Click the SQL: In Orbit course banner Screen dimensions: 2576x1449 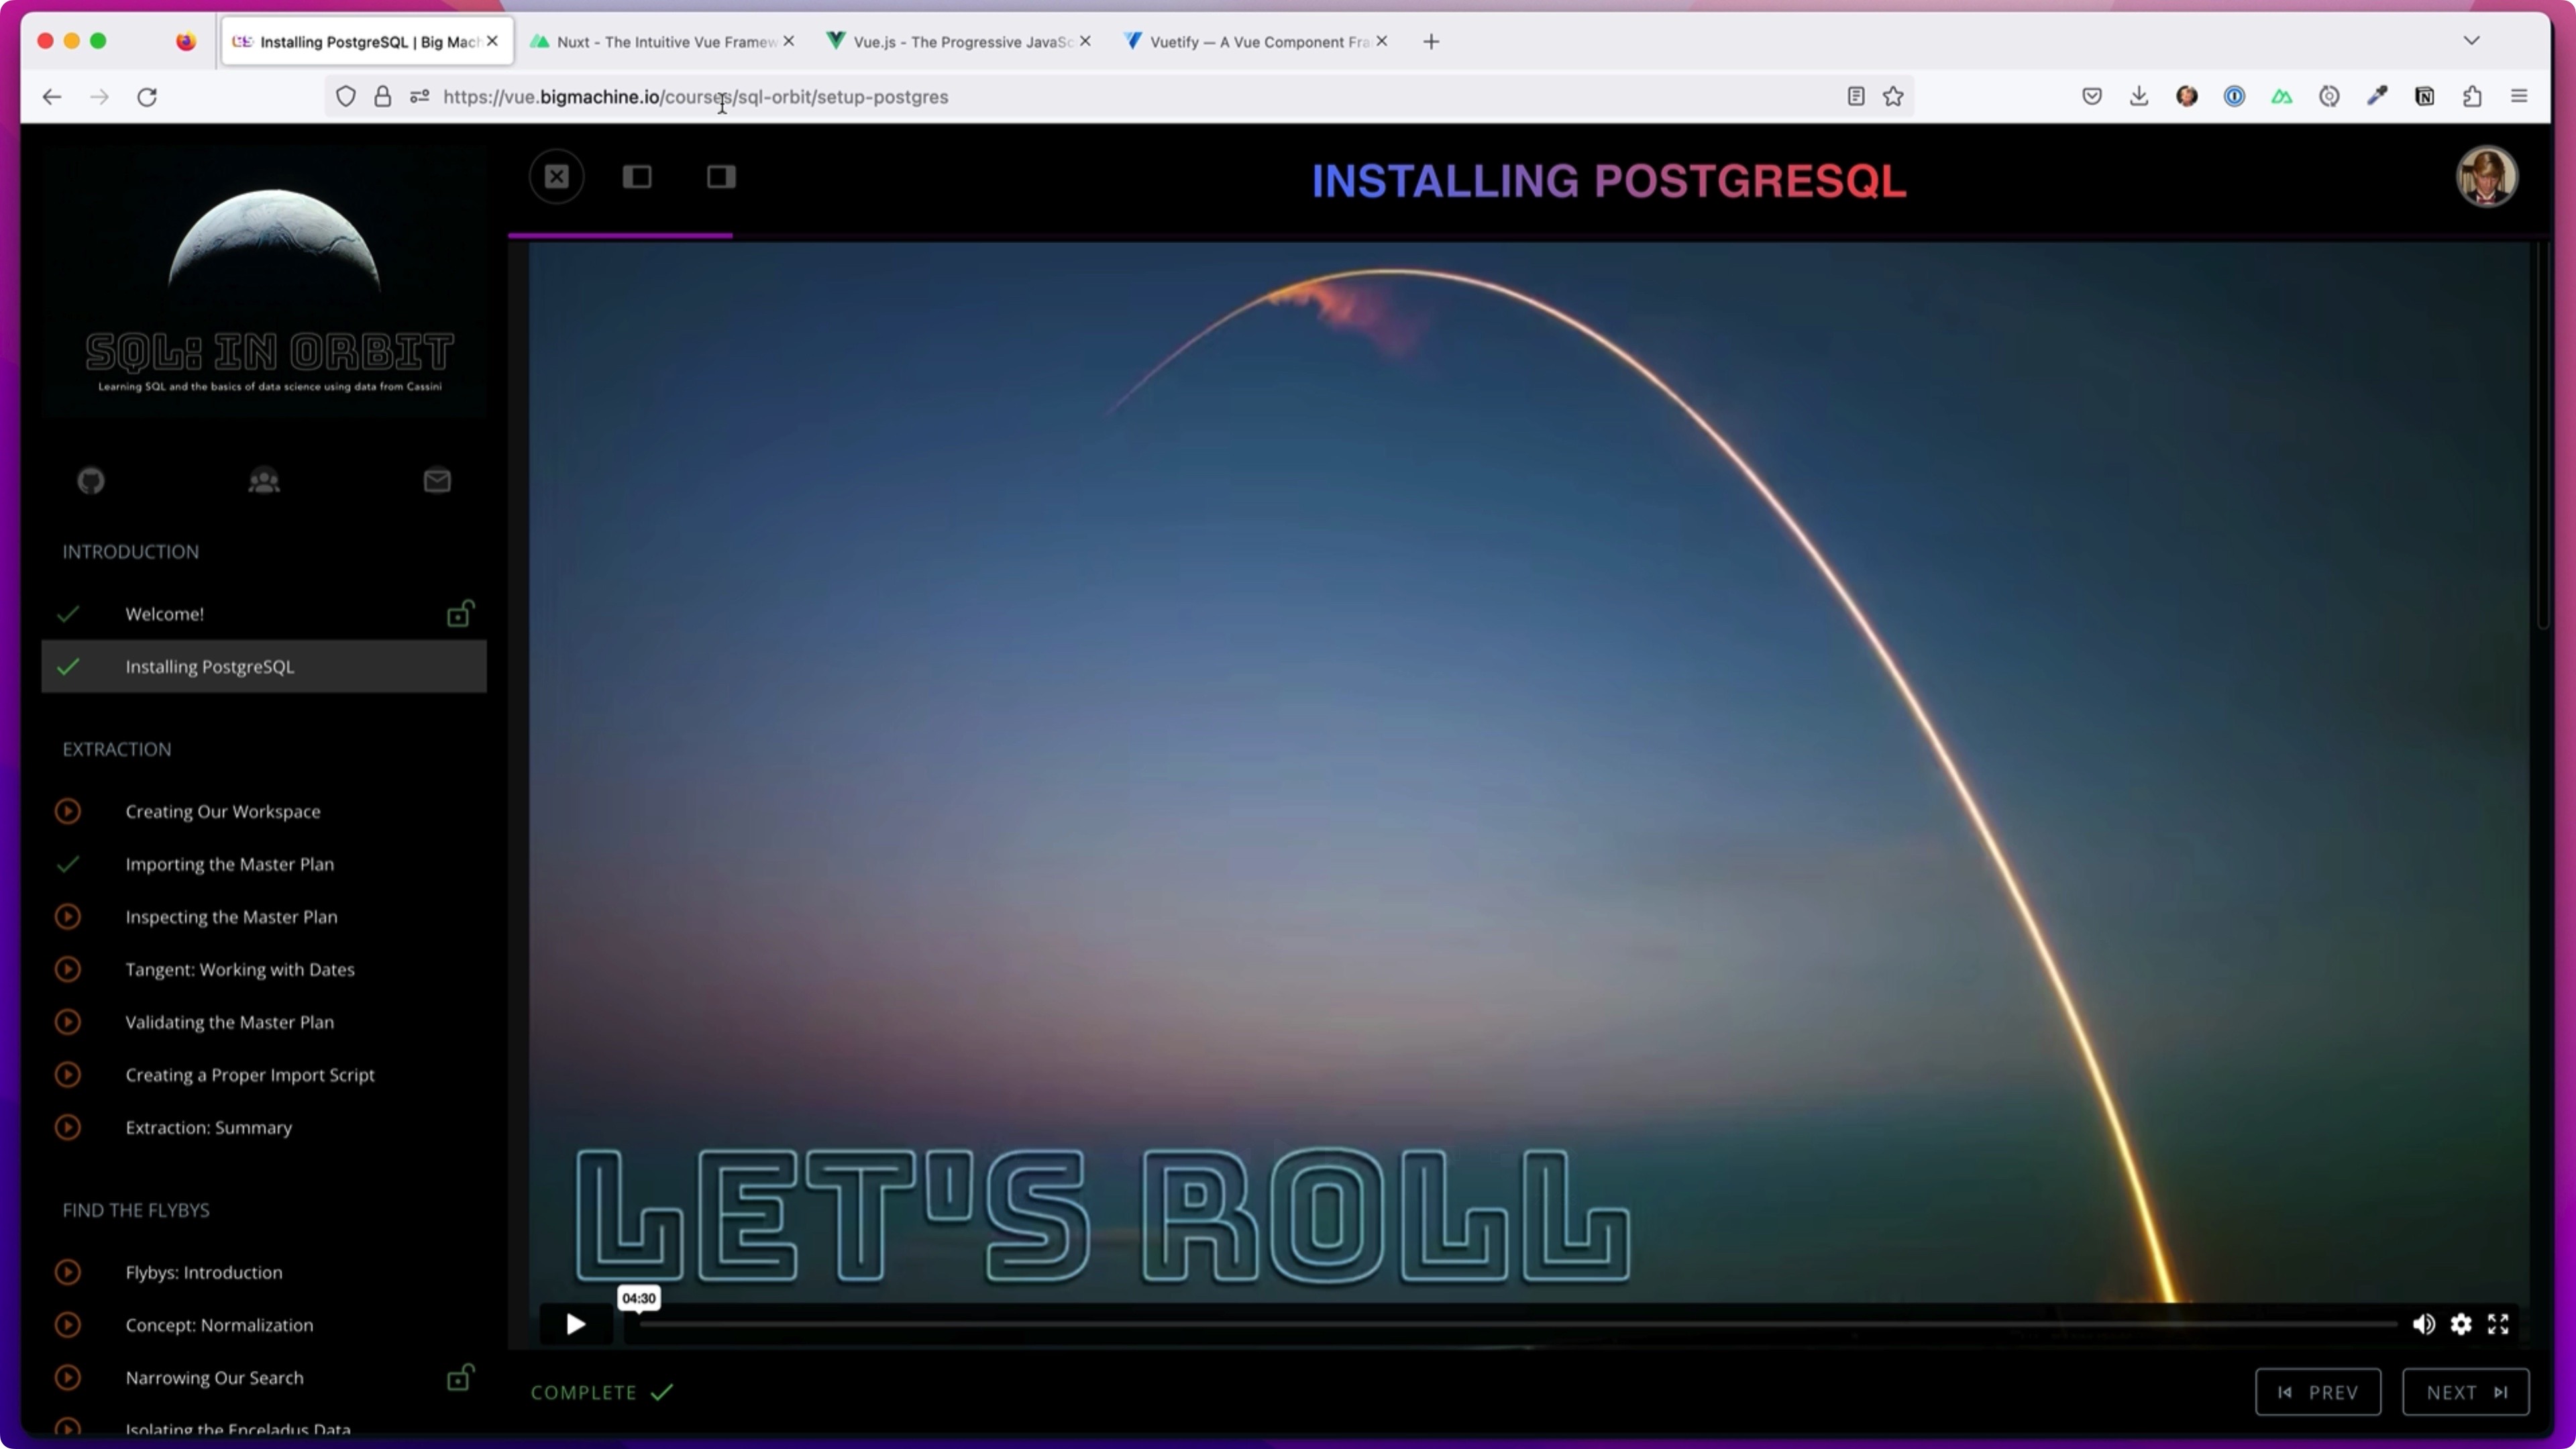tap(264, 281)
